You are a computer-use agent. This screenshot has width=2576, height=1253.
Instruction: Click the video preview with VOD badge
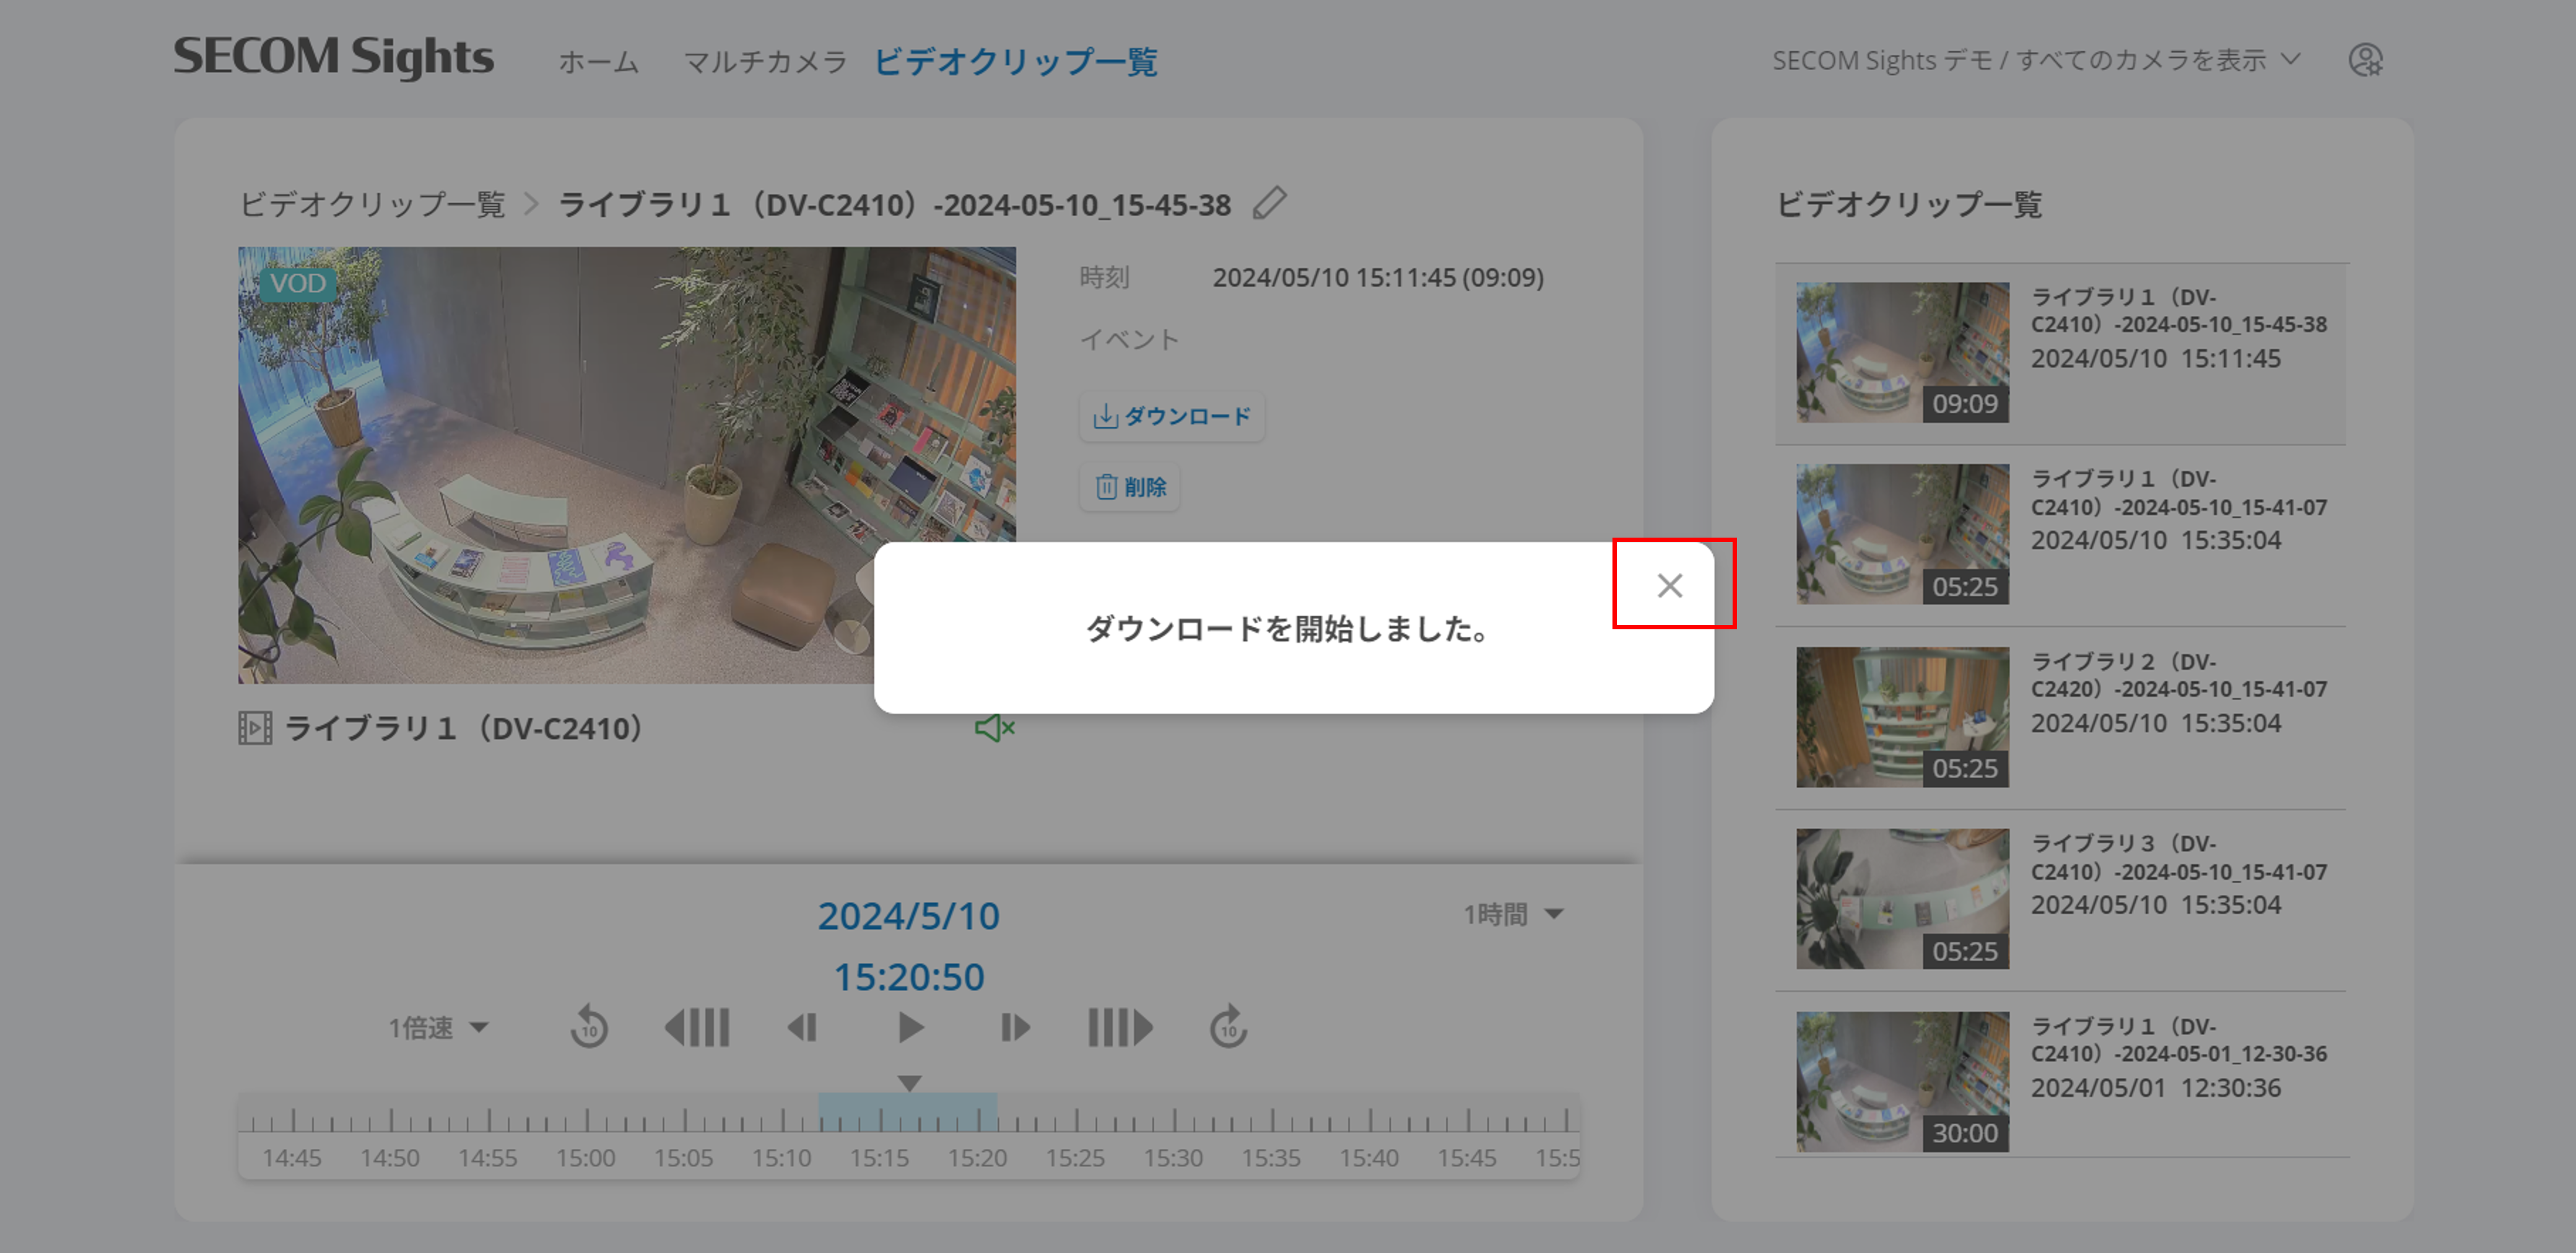point(627,465)
